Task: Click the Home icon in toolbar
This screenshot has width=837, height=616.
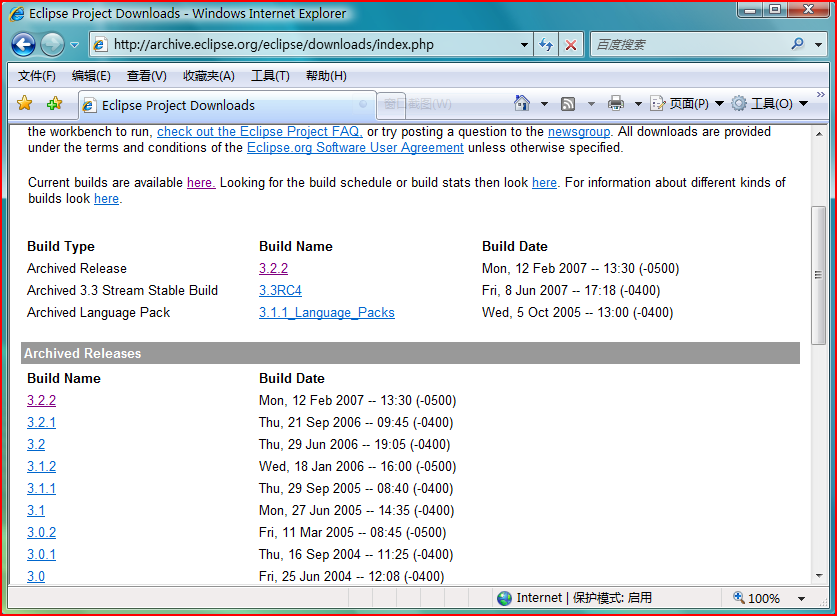Action: (x=522, y=103)
